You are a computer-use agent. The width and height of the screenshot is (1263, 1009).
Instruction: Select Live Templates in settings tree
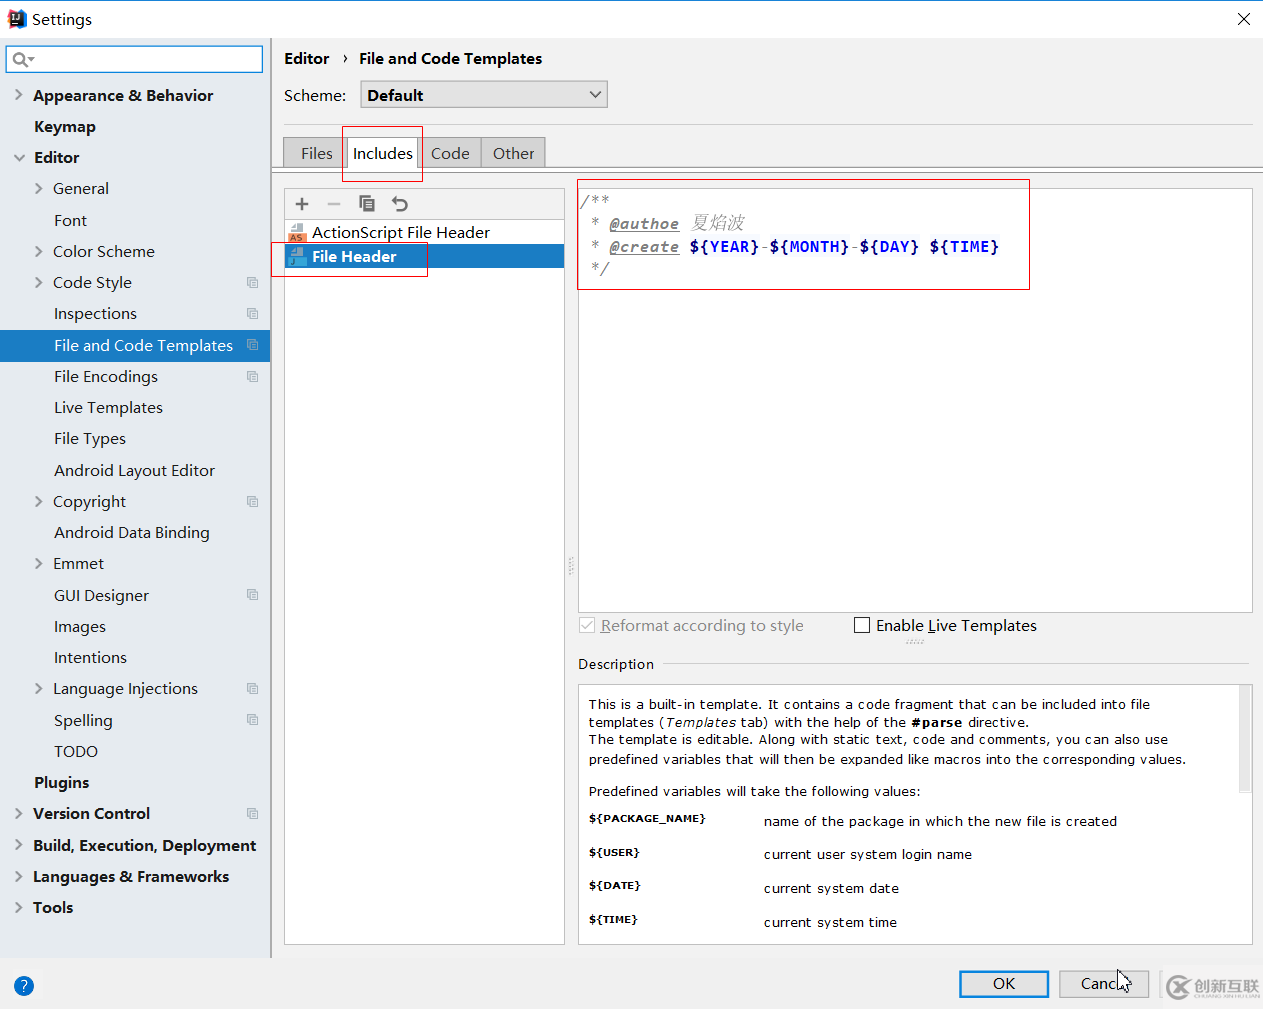click(108, 408)
